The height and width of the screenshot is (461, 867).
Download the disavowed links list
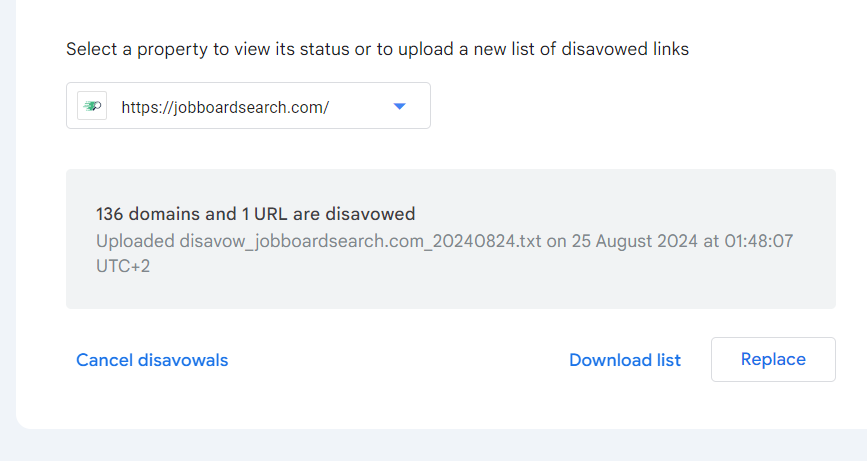click(625, 360)
